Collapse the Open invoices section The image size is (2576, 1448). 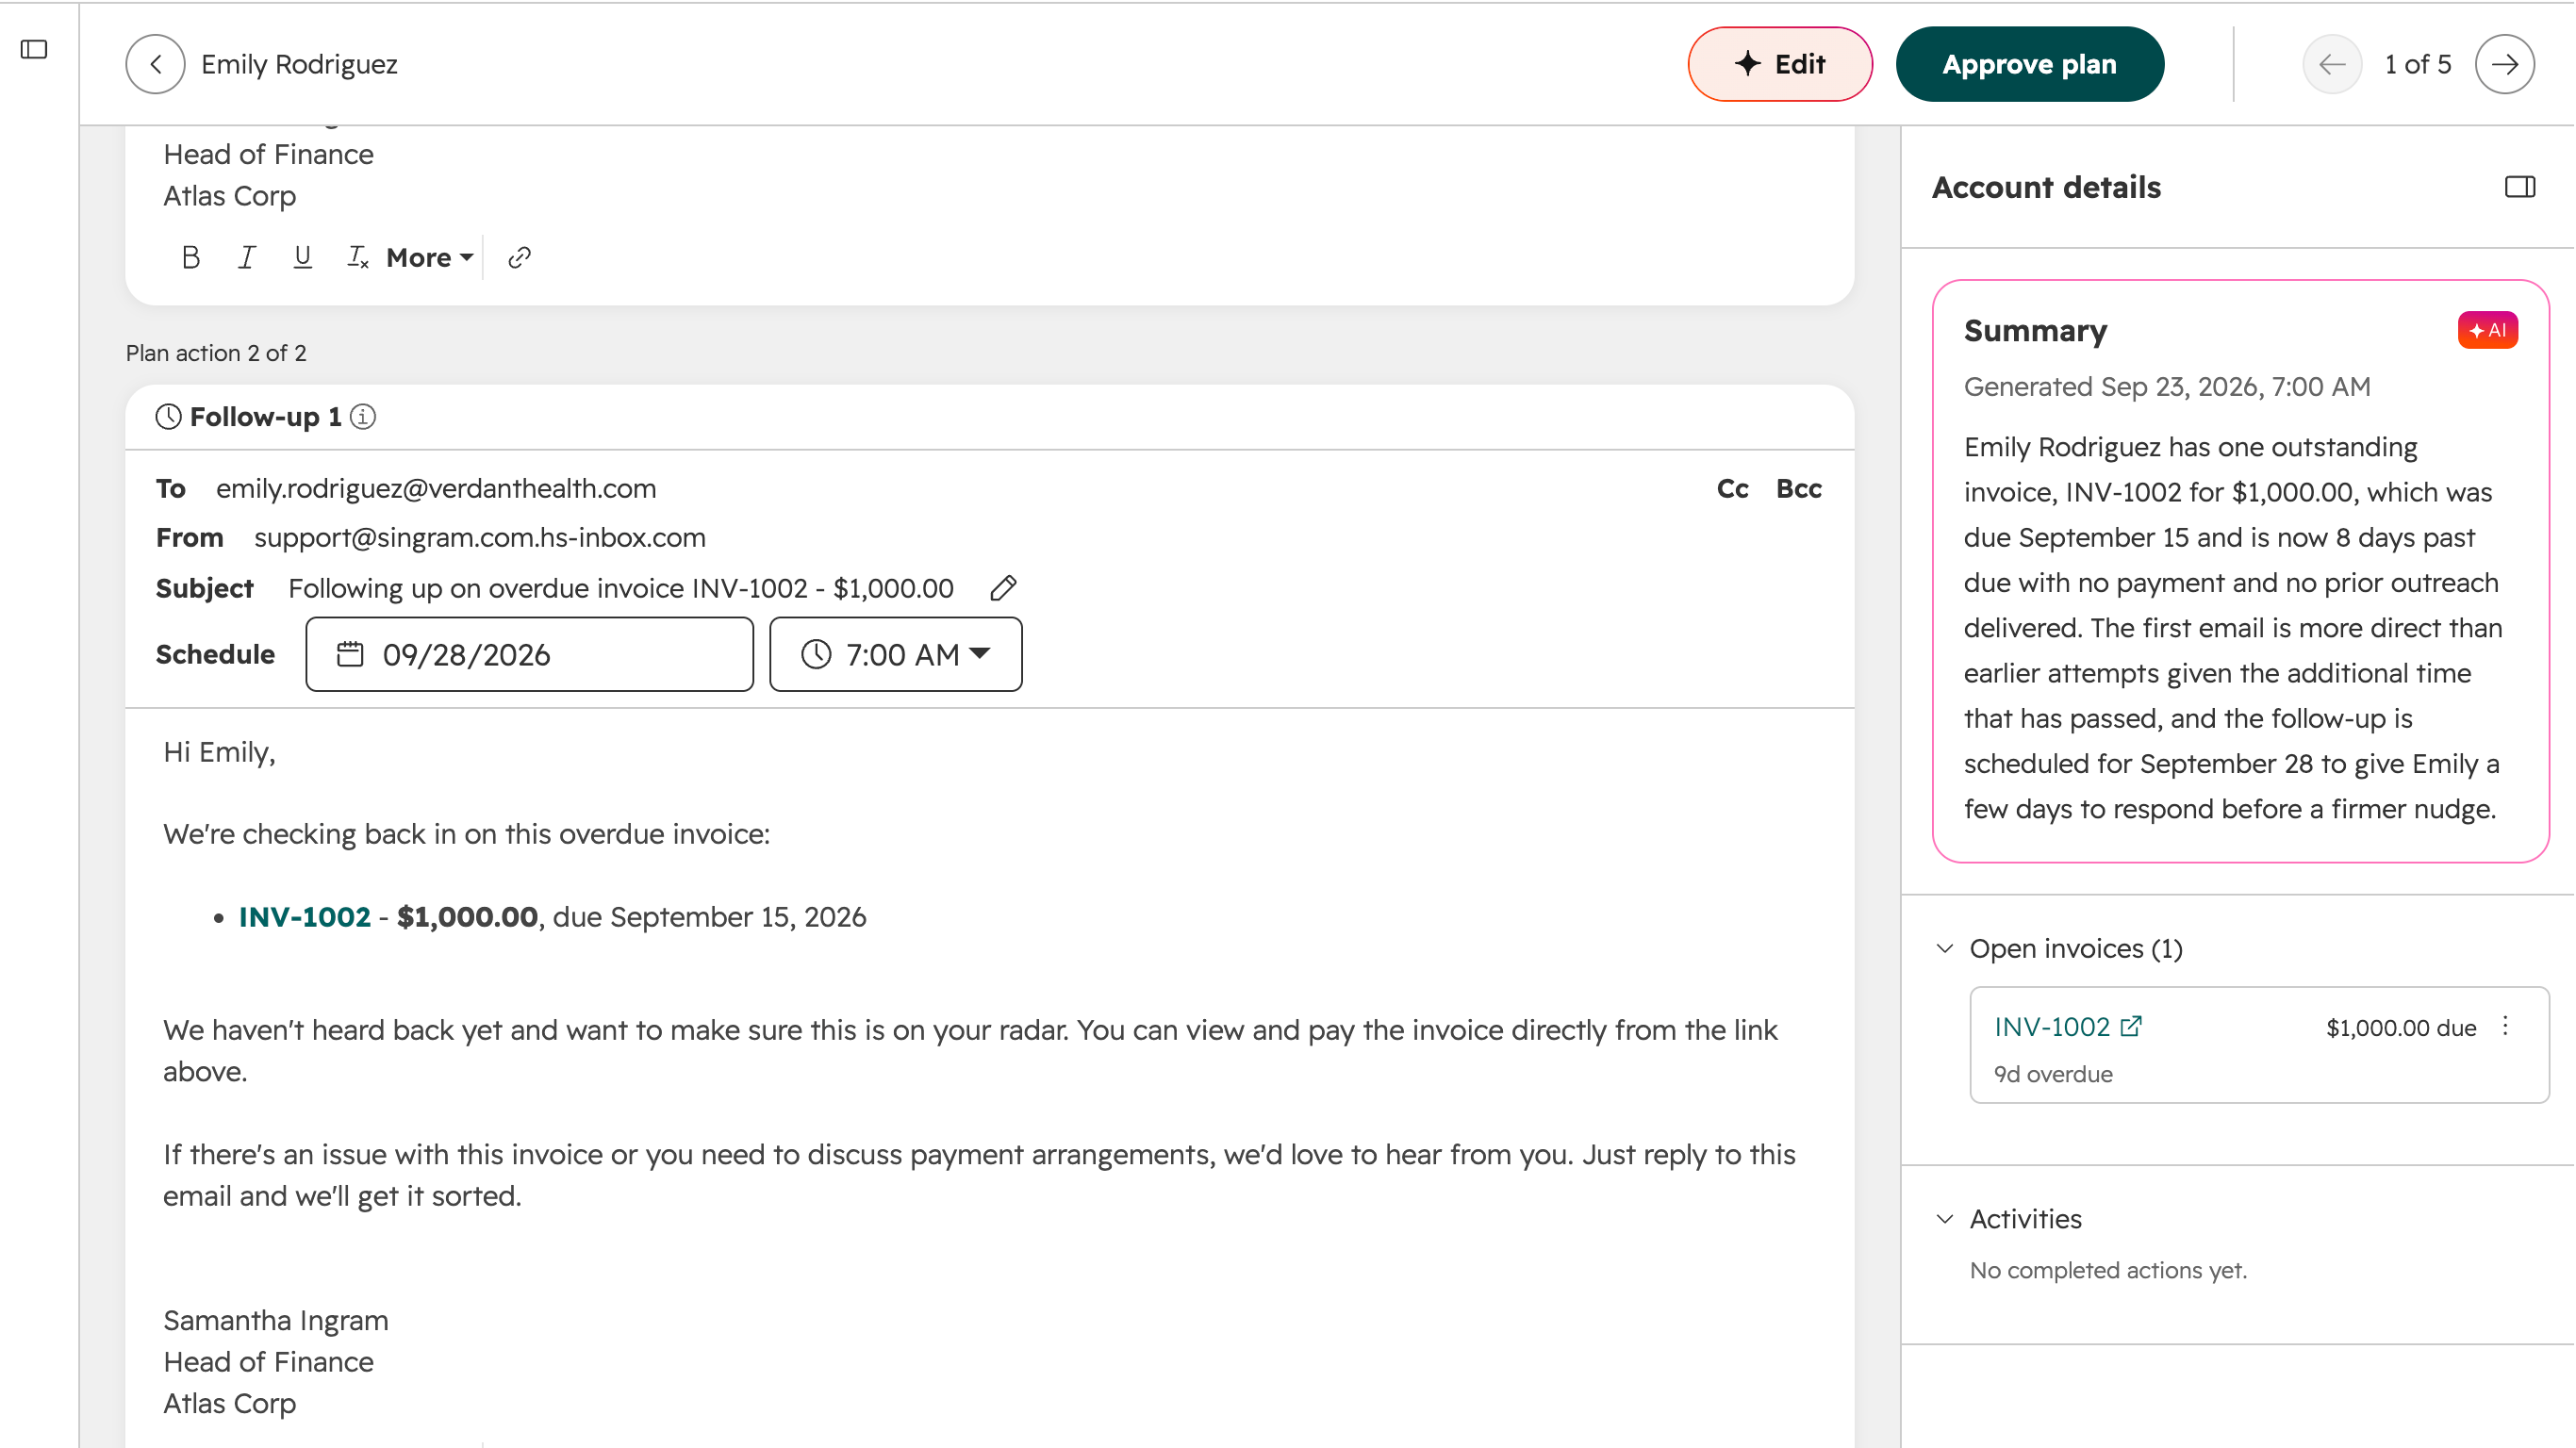click(1945, 948)
